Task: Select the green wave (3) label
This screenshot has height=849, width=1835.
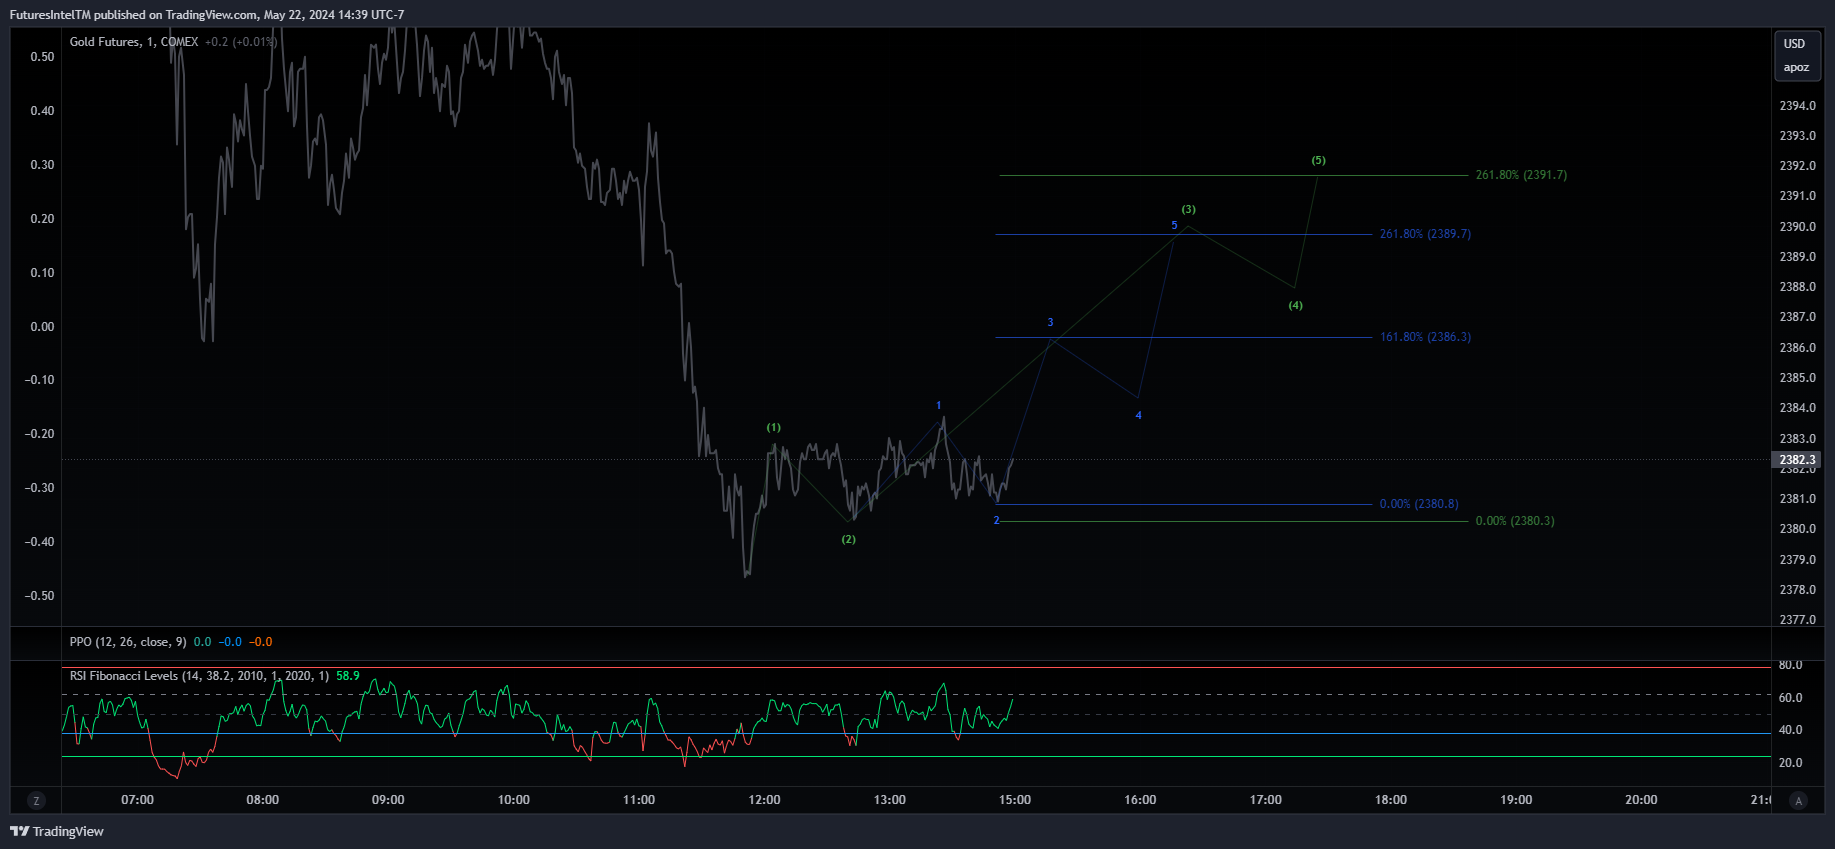Action: [x=1188, y=210]
